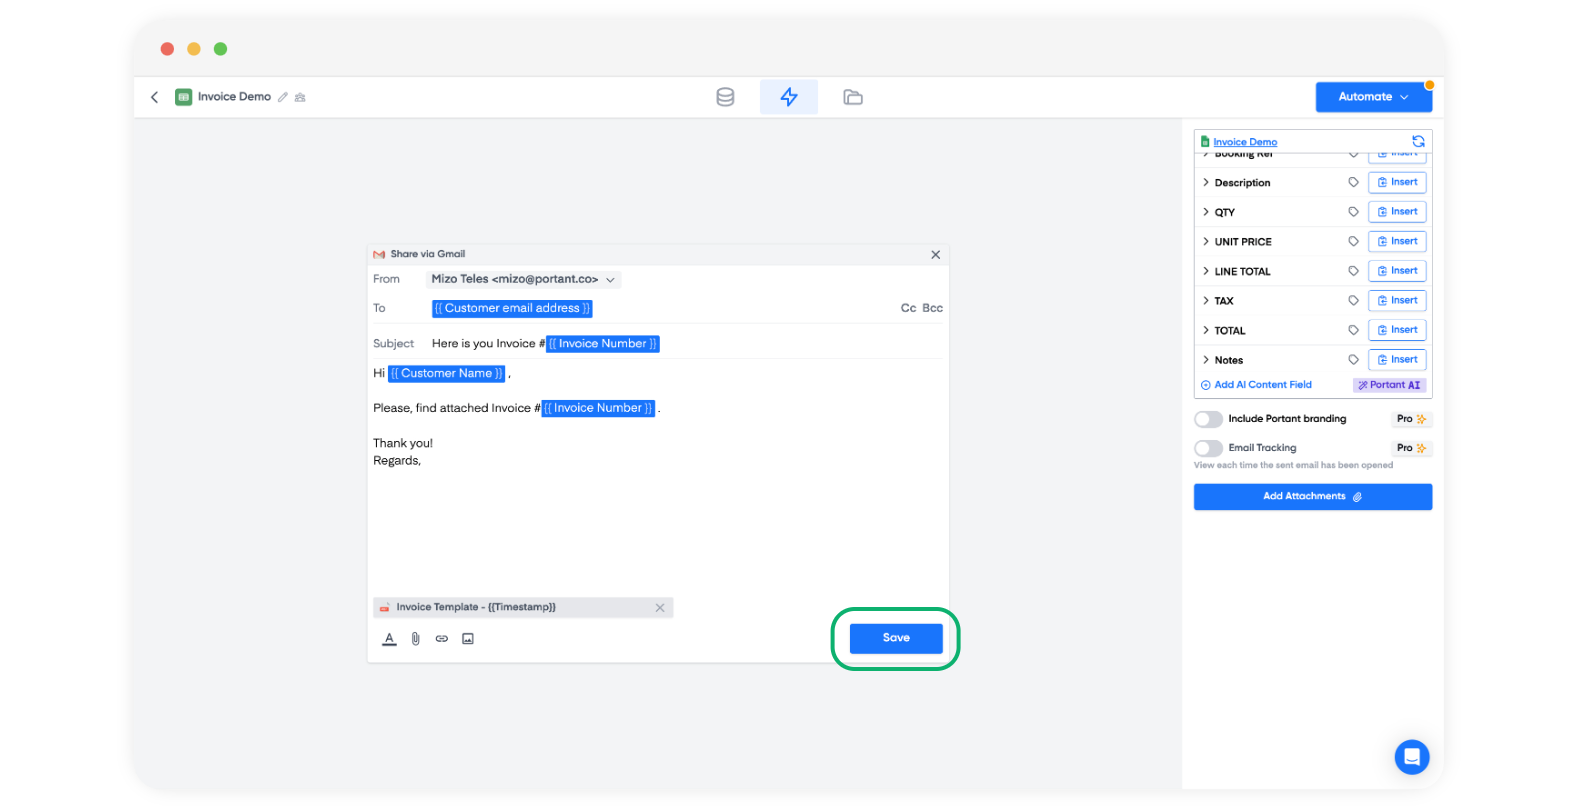Click into the email Subject field
Viewport: 1578px width, 810px height.
pyautogui.click(x=780, y=344)
